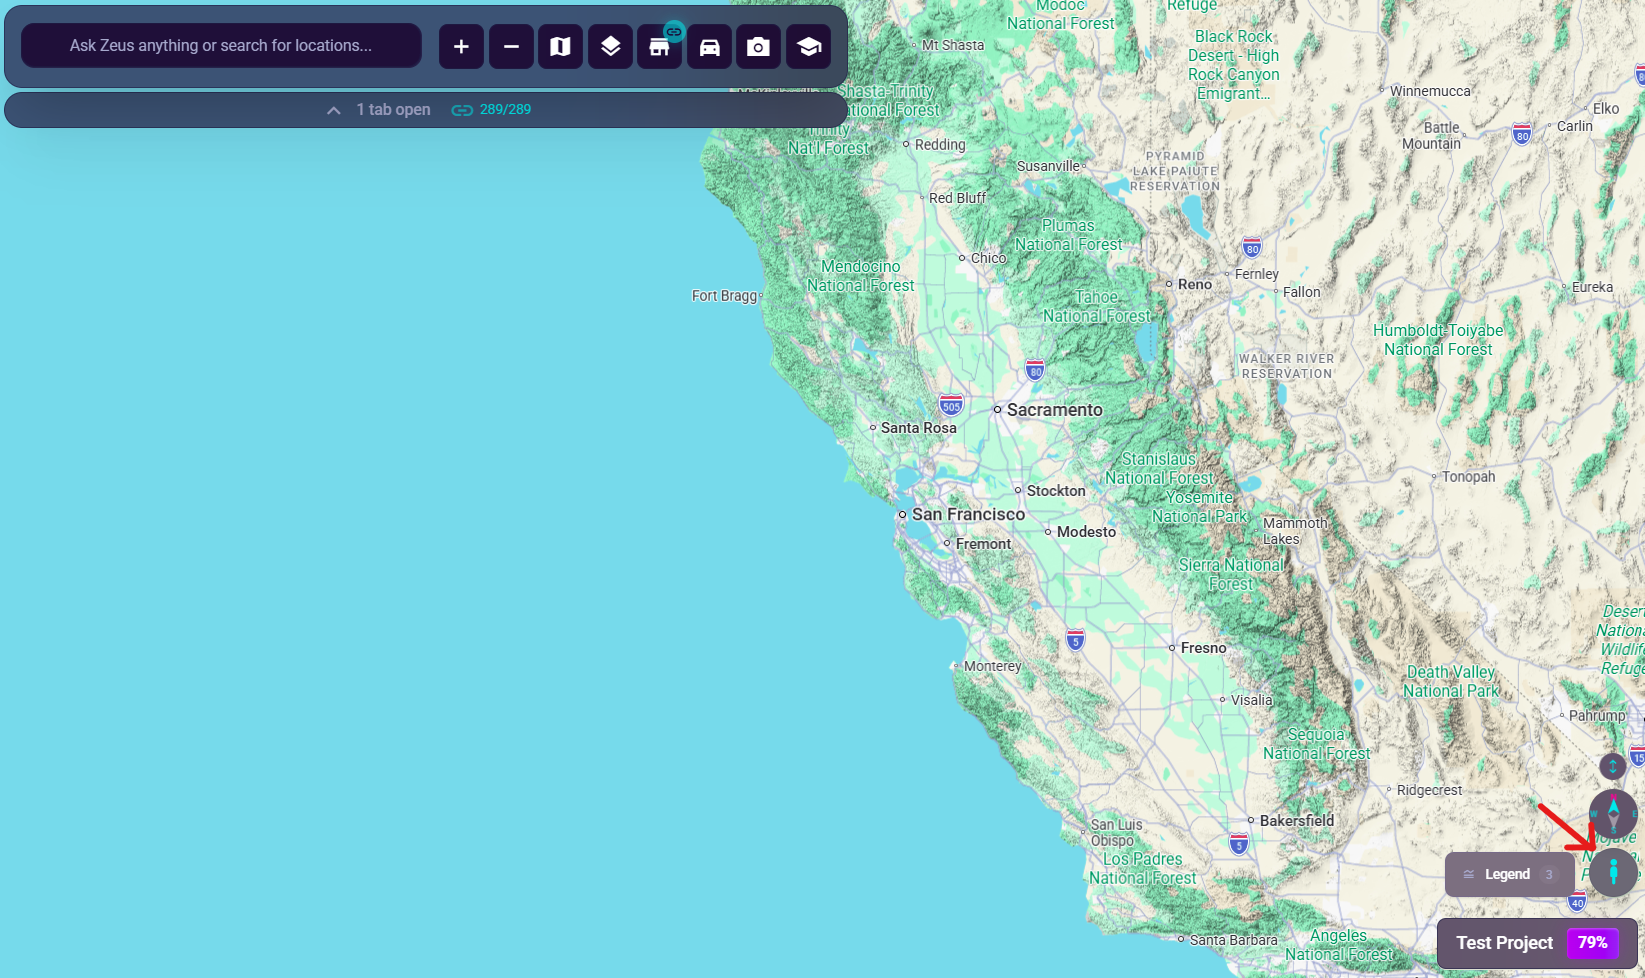Click the Sacramento city label
Screen dimensions: 1645x978
(x=1054, y=410)
